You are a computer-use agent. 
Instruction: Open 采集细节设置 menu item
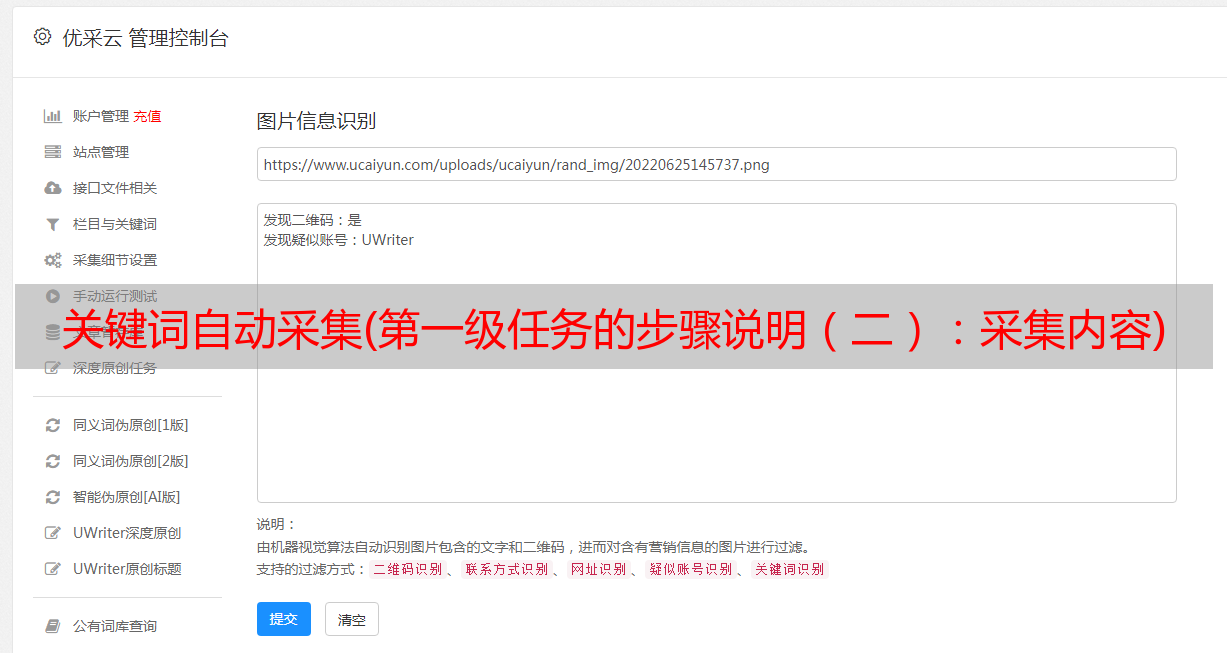(x=115, y=260)
